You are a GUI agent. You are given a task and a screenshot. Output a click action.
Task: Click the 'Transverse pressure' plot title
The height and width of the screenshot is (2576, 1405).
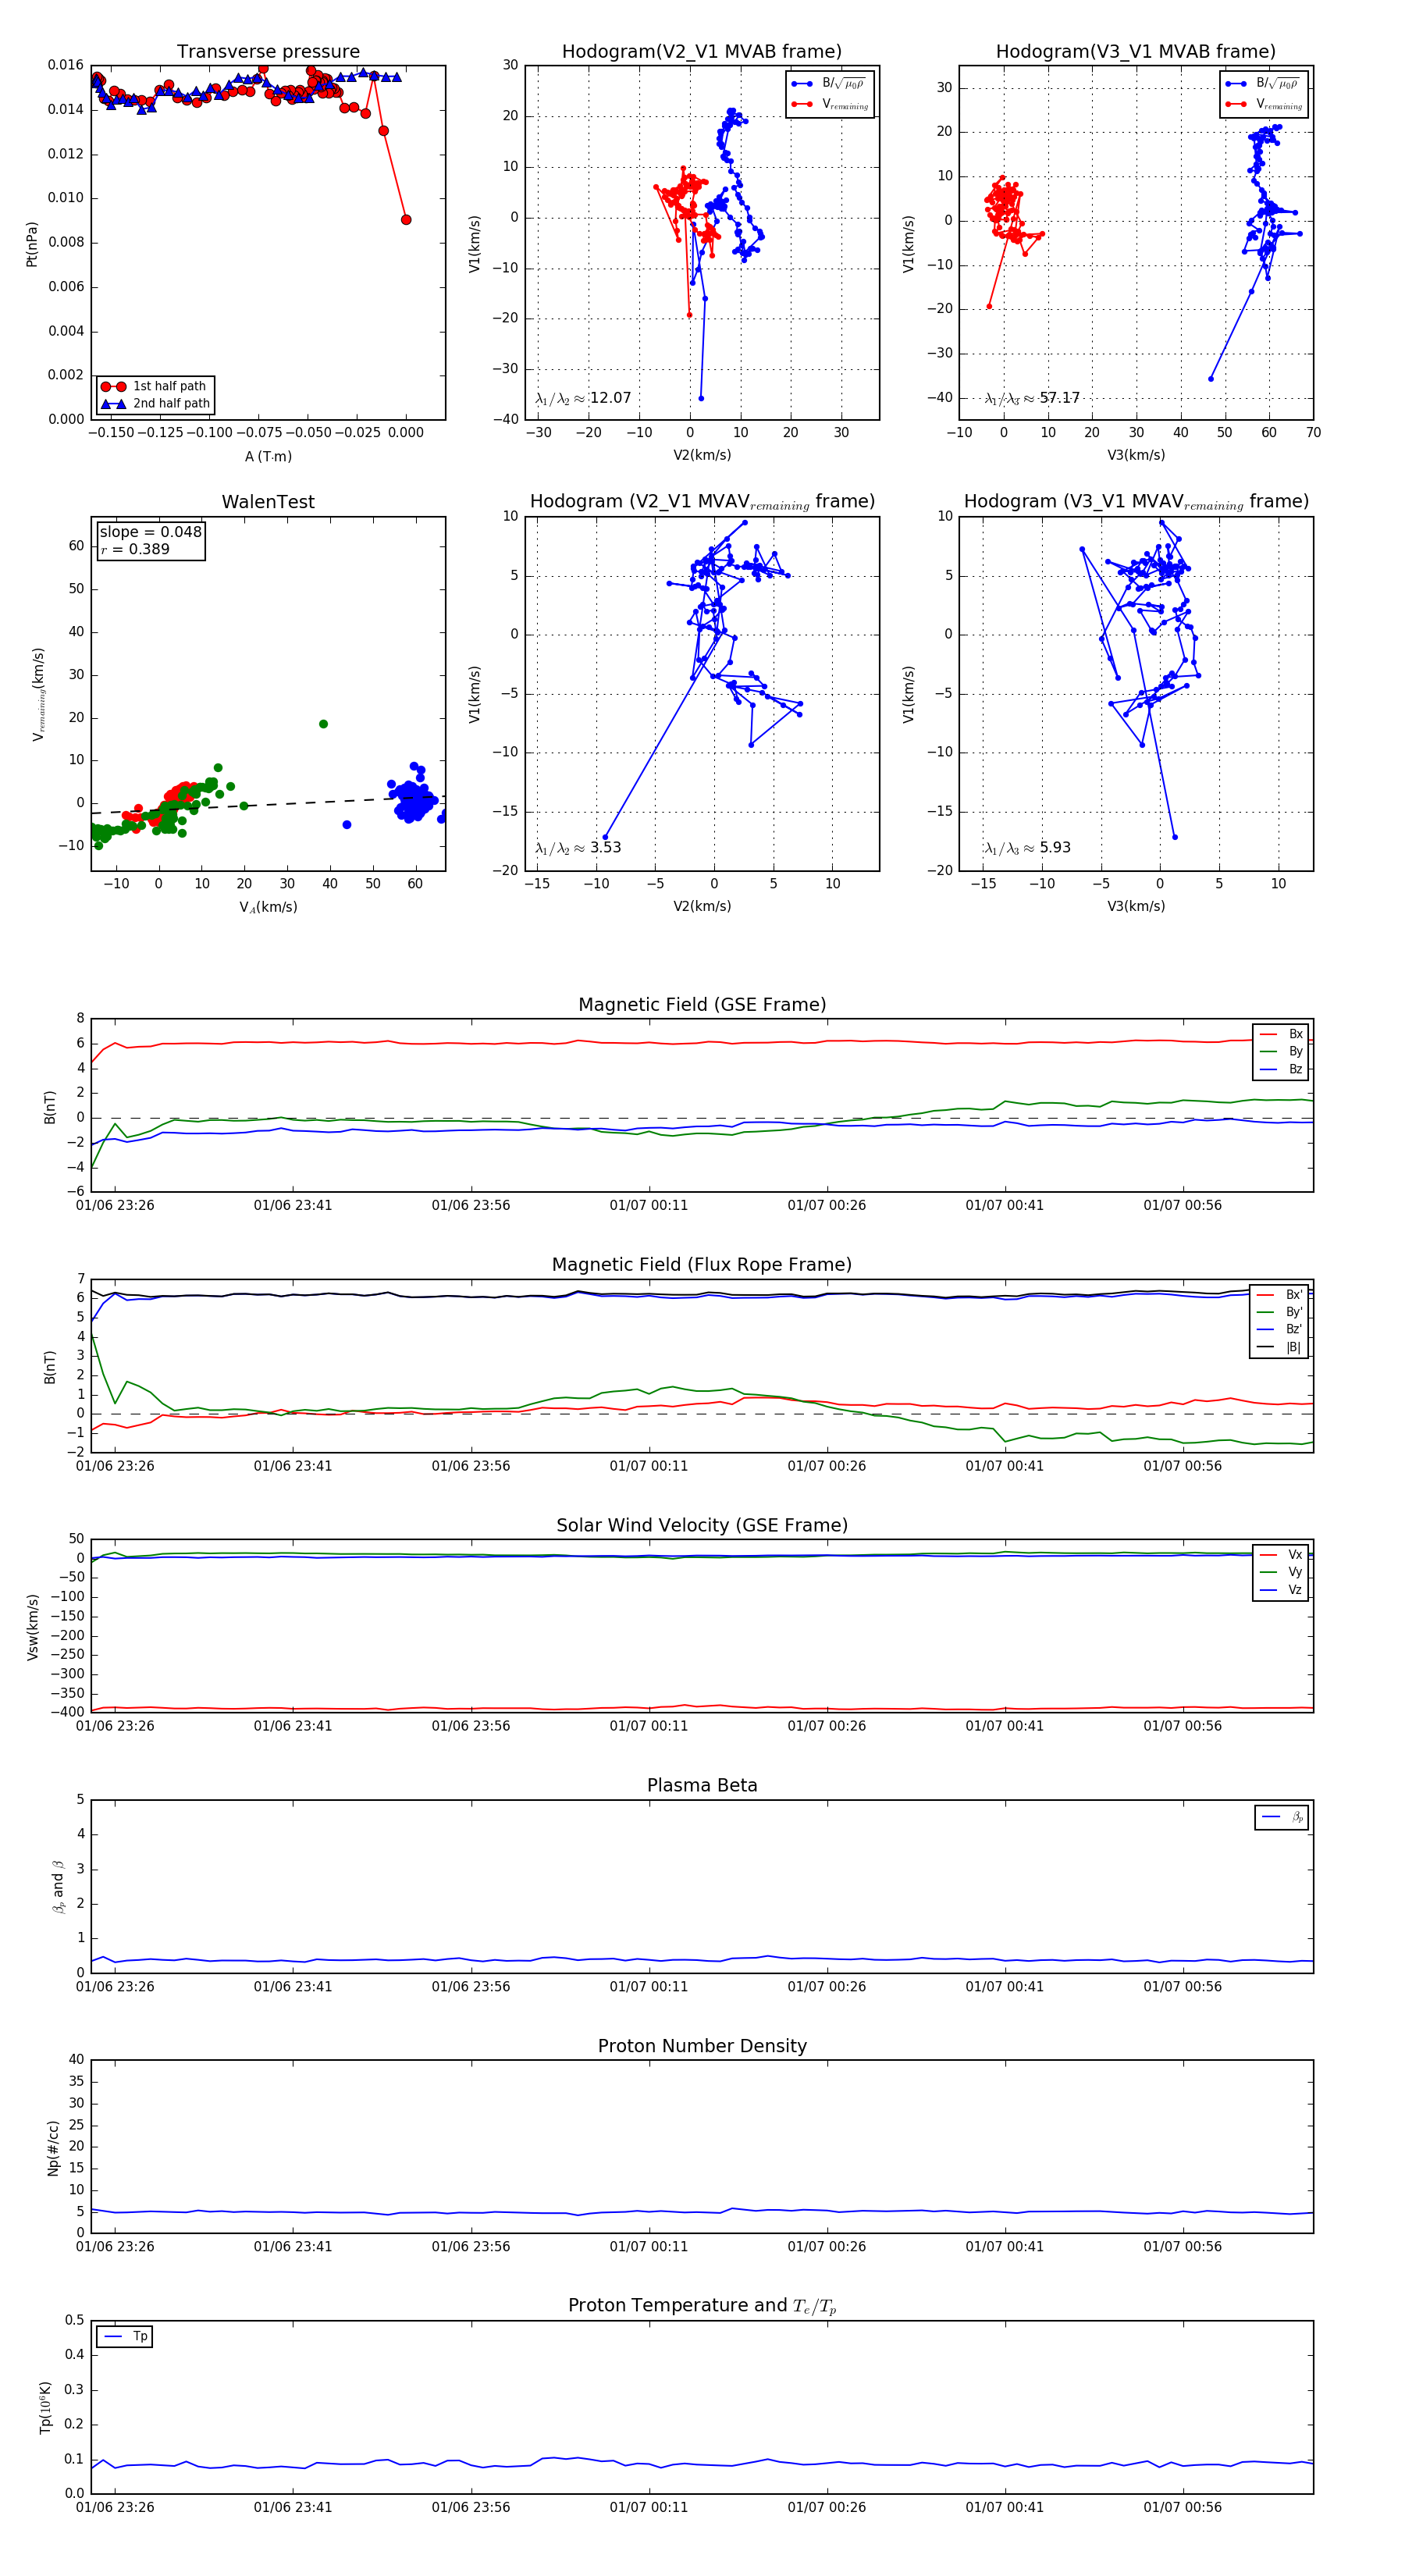pyautogui.click(x=268, y=52)
